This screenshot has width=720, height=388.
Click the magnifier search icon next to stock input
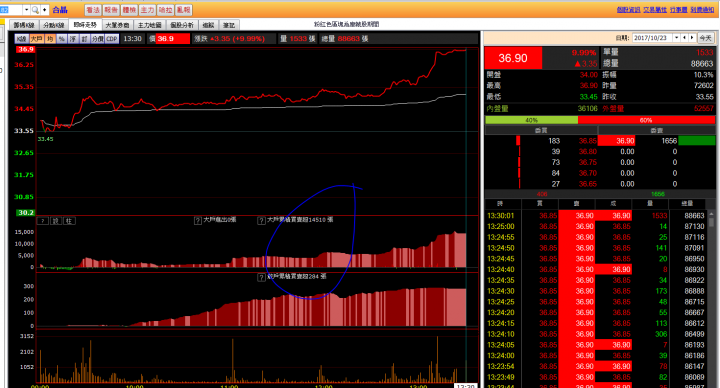[35, 10]
